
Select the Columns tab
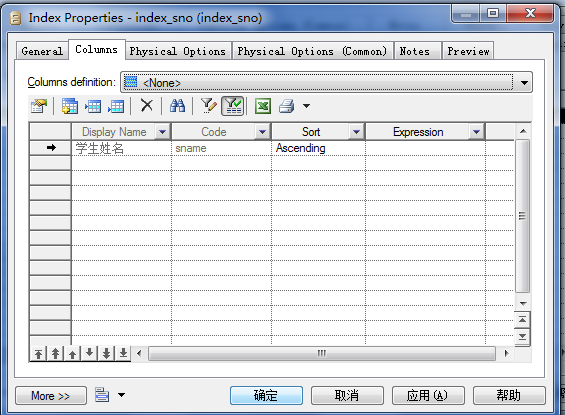tap(97, 49)
